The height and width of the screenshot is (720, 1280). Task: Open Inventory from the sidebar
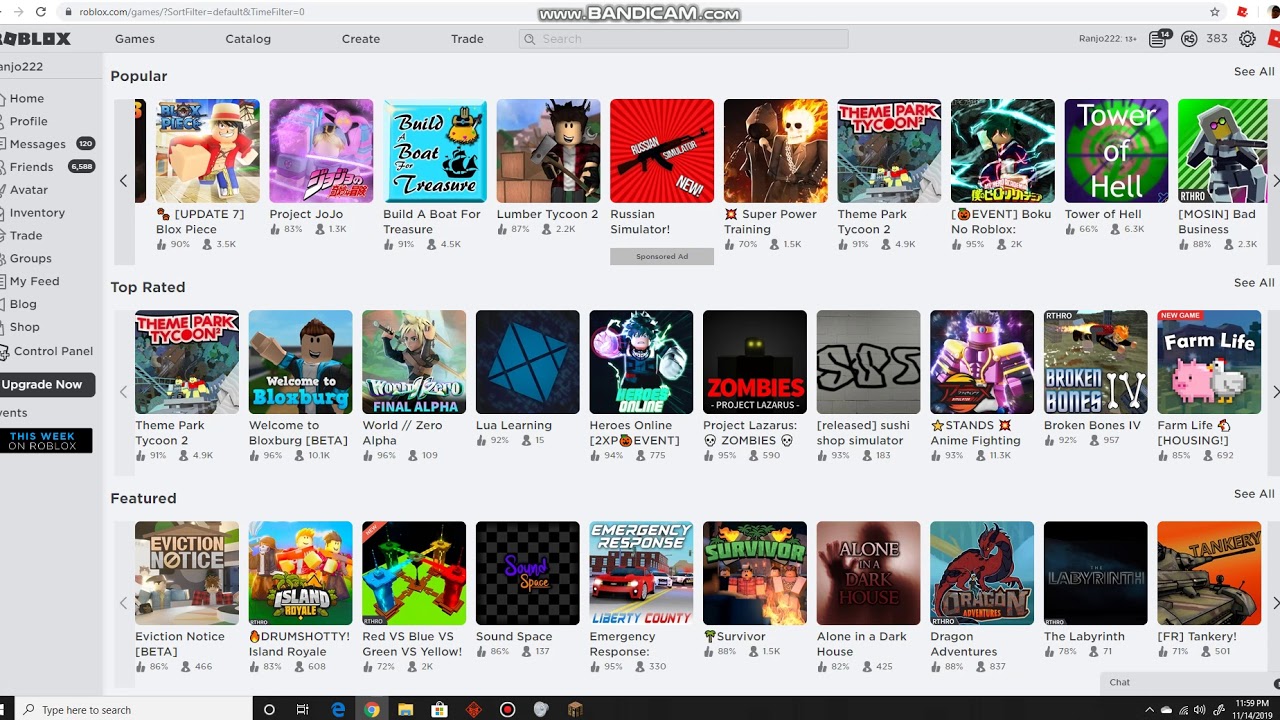pos(37,213)
